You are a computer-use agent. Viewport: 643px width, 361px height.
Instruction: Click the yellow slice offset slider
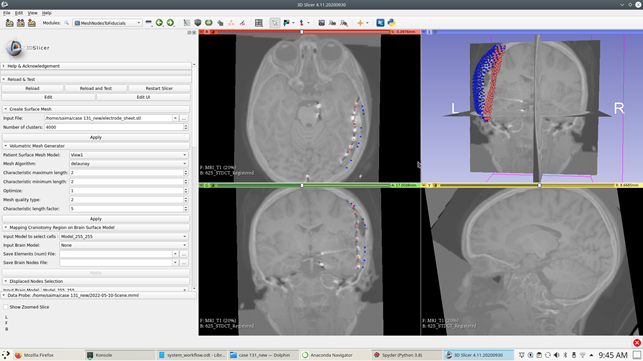[526, 185]
